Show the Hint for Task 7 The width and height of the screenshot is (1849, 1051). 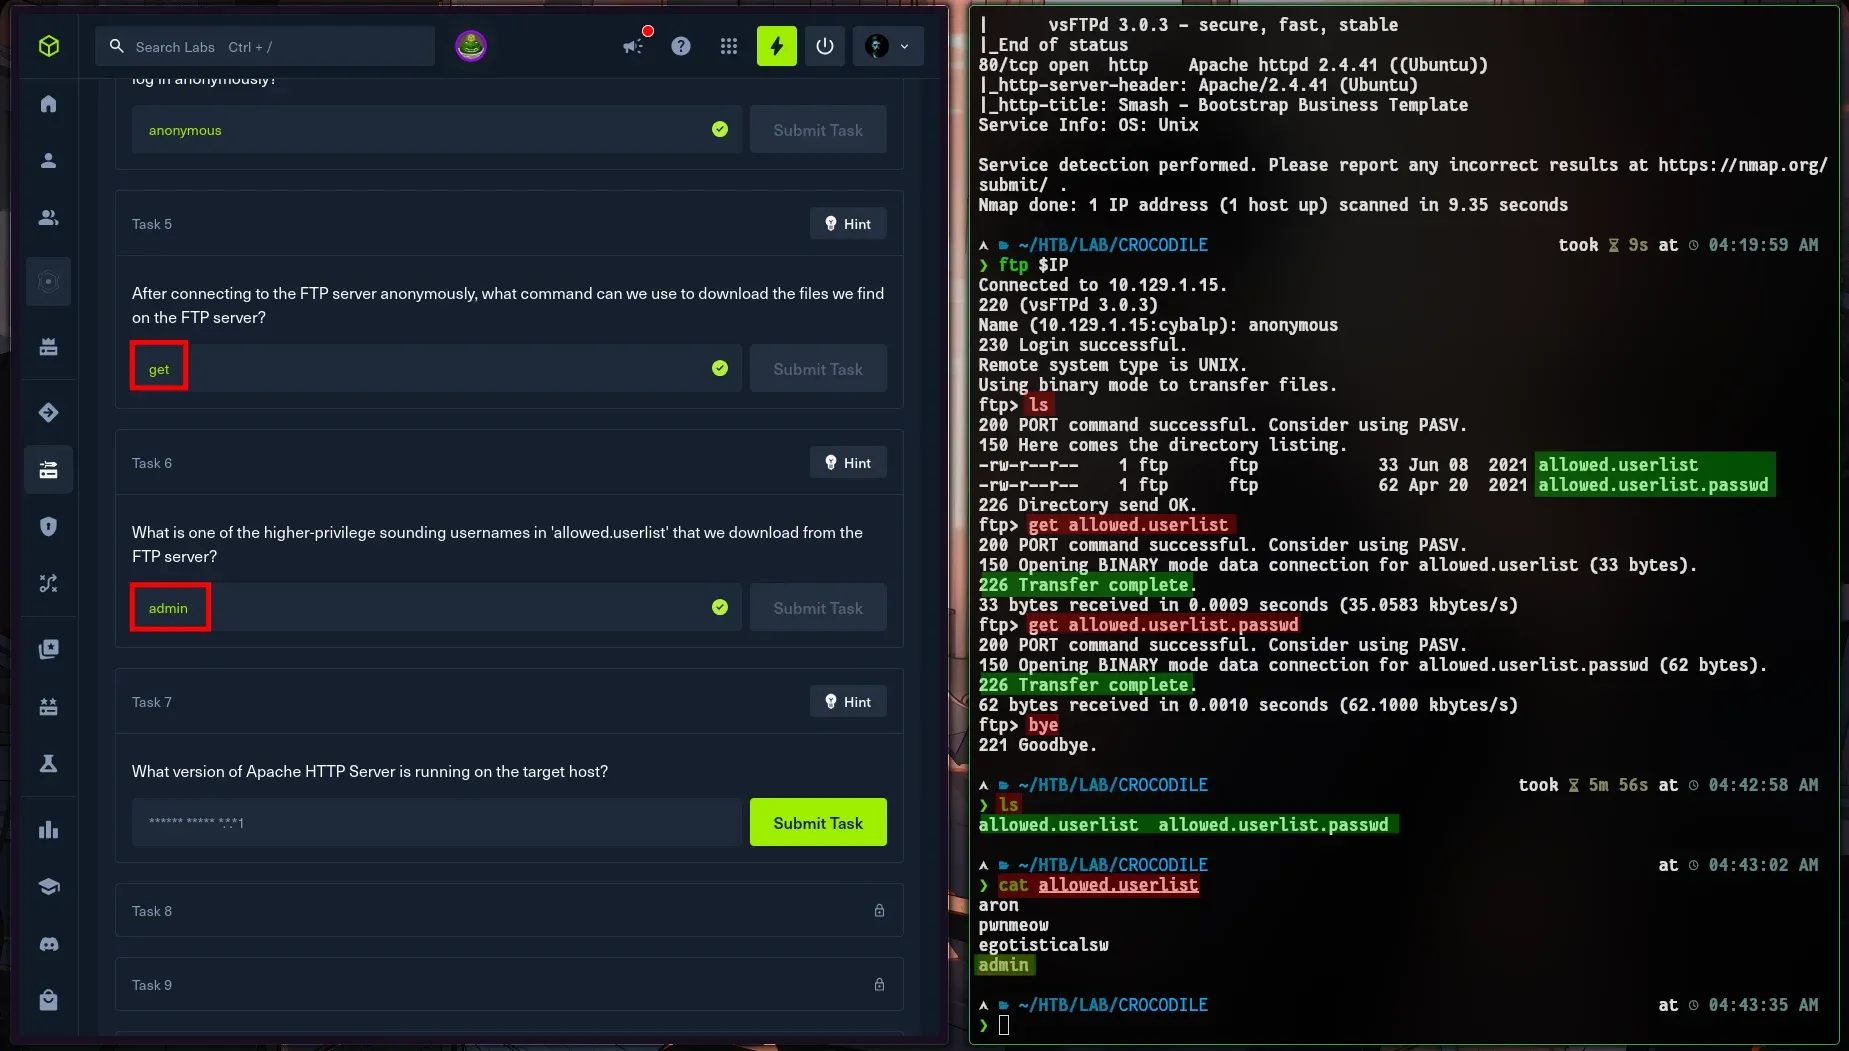[848, 702]
